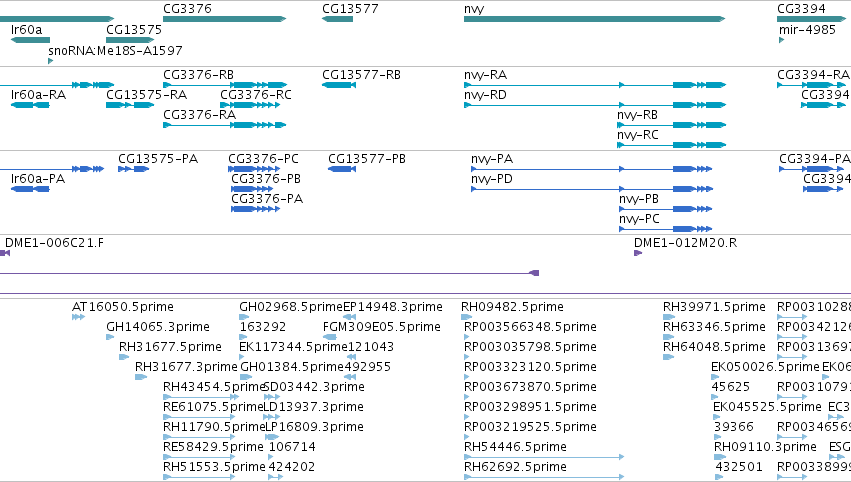Select EST SD03442.3prime
851x482 pixels.
click(x=272, y=397)
